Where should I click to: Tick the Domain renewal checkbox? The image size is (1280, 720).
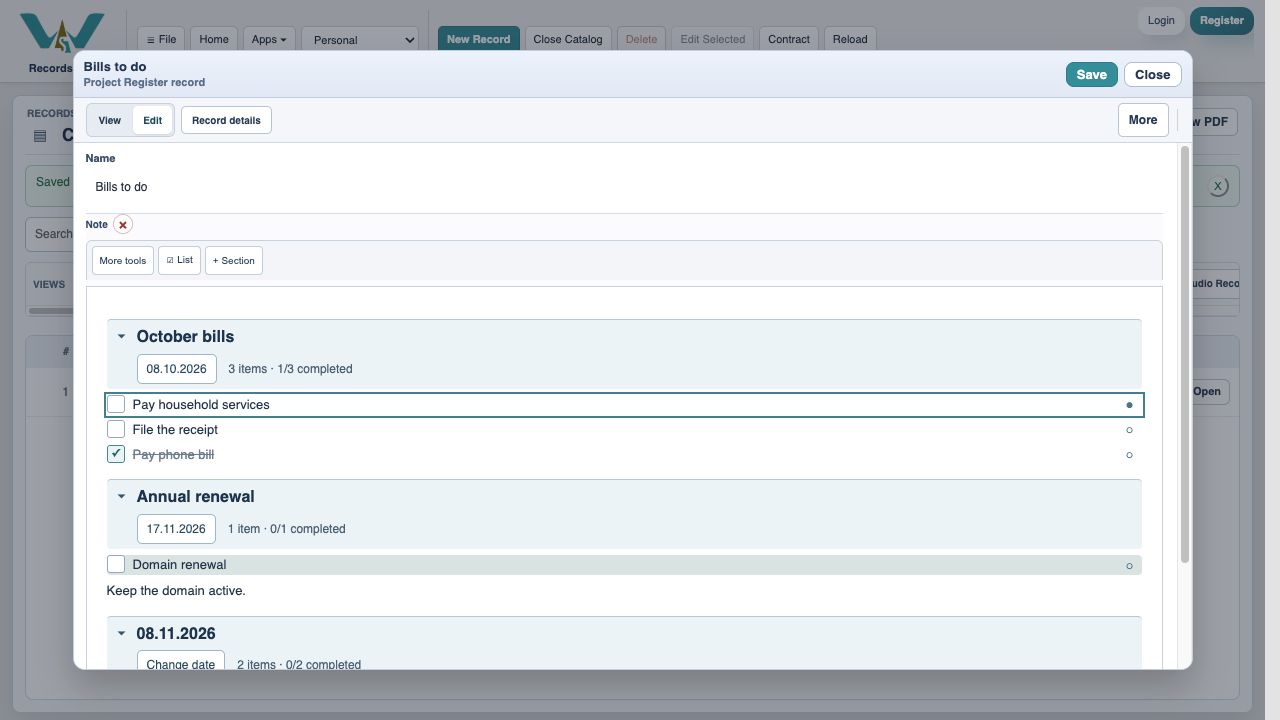coord(116,564)
